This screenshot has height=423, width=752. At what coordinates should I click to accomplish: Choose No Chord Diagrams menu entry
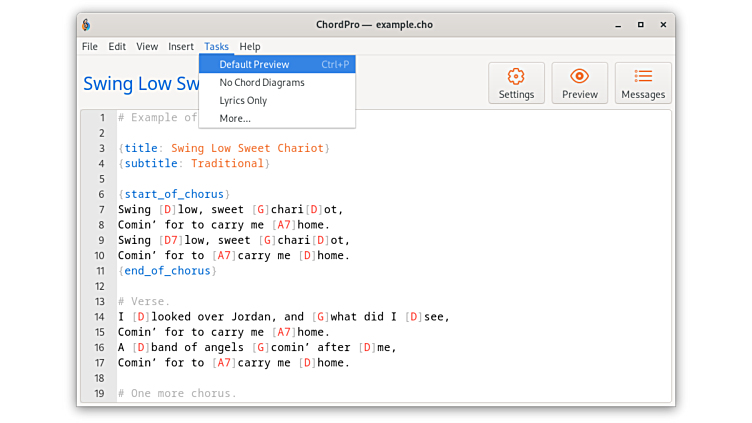261,83
